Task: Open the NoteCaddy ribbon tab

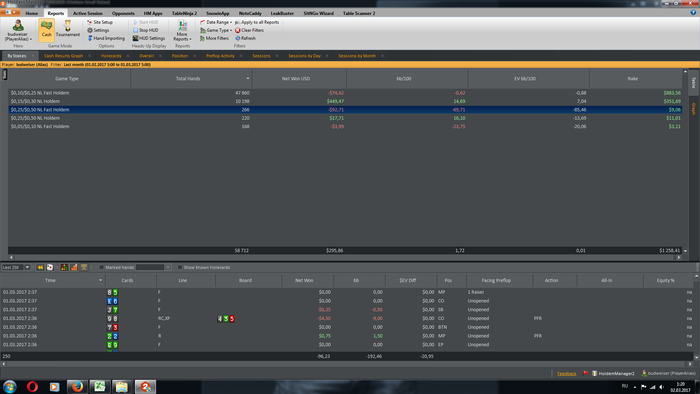Action: [250, 13]
